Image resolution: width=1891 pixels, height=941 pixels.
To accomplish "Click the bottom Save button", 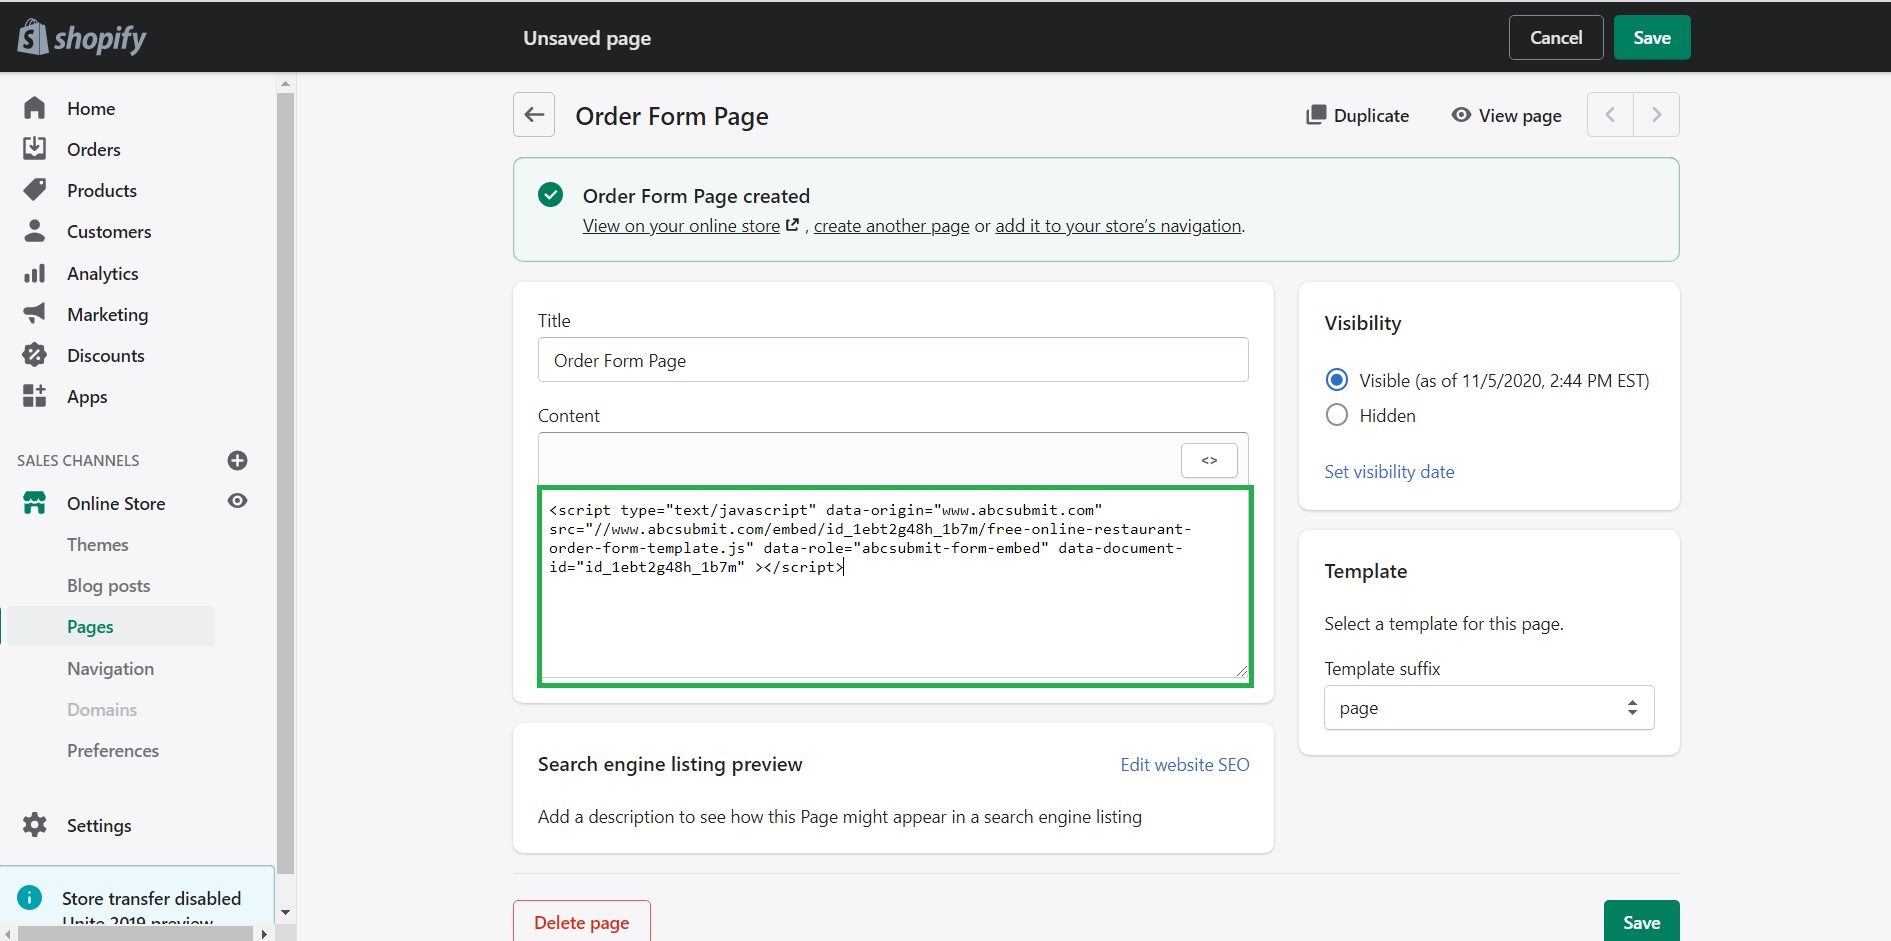I will (1641, 921).
